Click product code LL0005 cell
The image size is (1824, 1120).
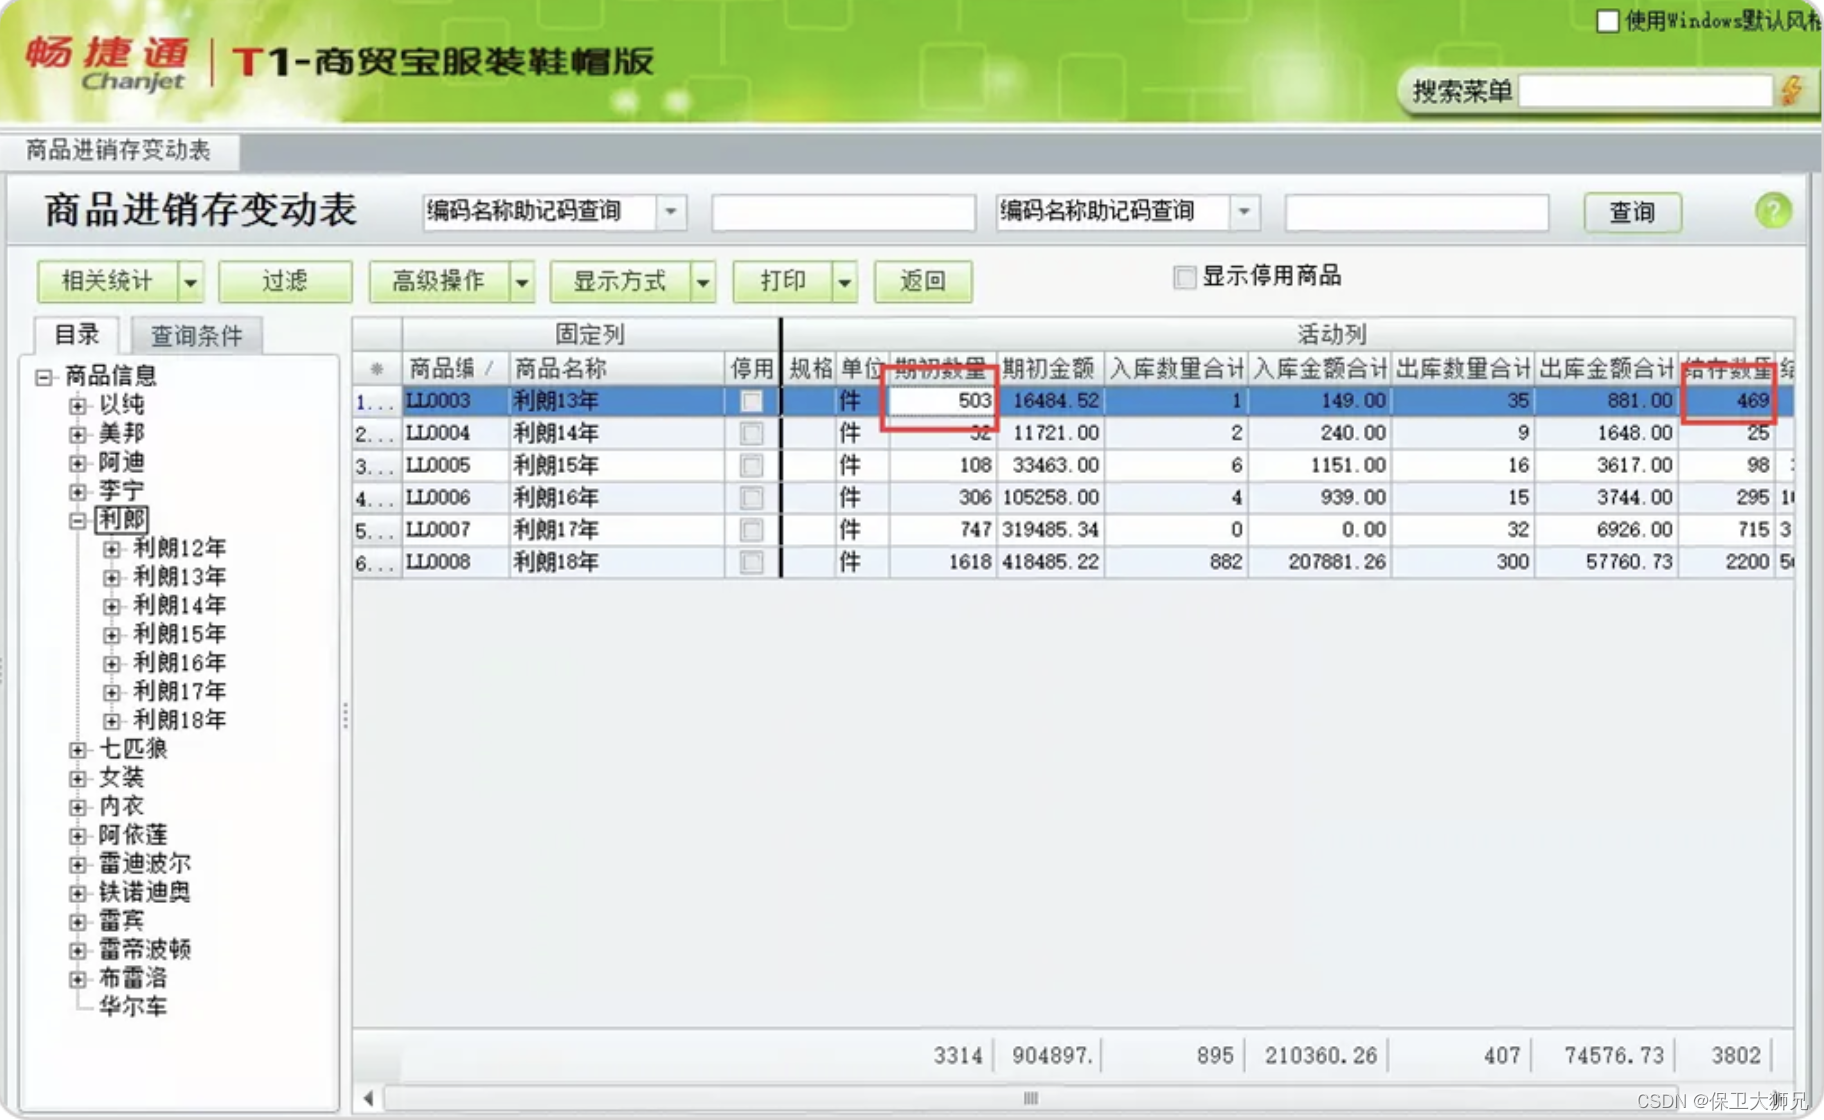click(455, 465)
